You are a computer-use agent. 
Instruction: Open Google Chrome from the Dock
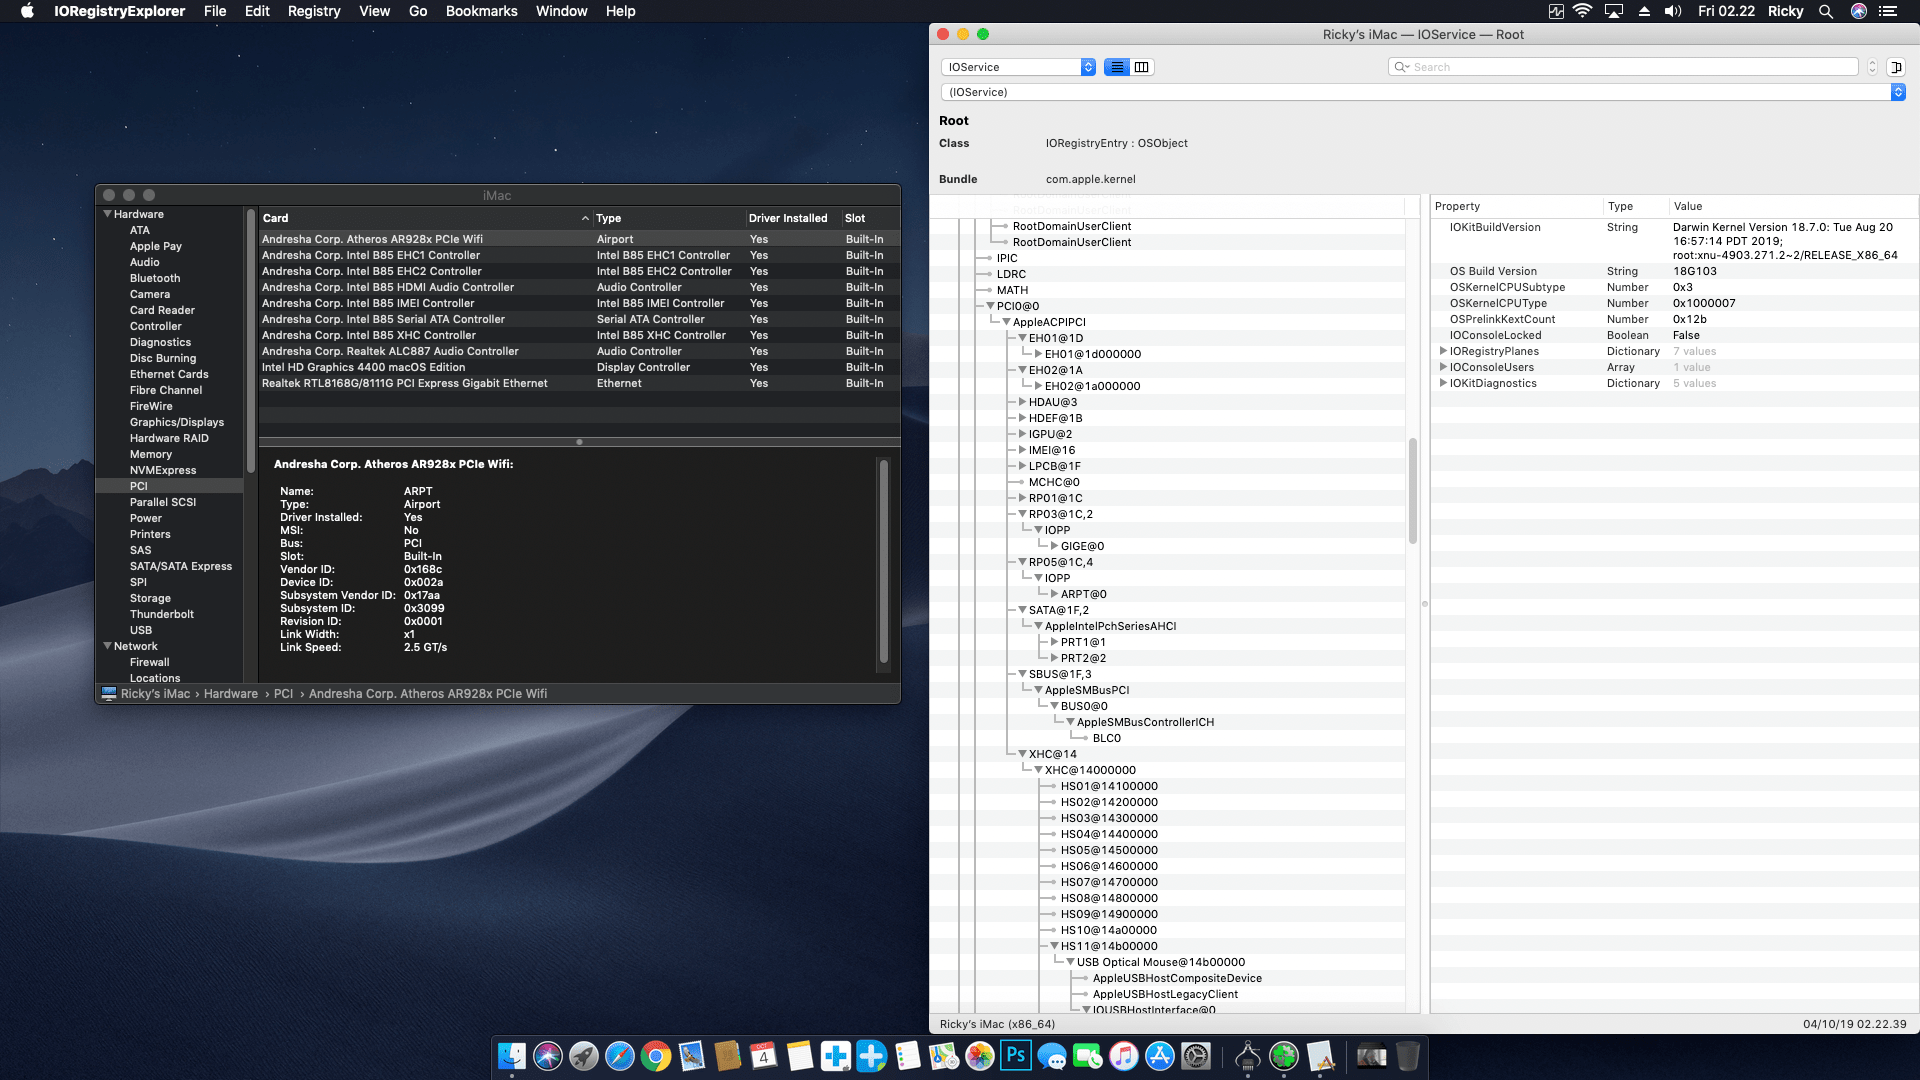click(656, 1056)
